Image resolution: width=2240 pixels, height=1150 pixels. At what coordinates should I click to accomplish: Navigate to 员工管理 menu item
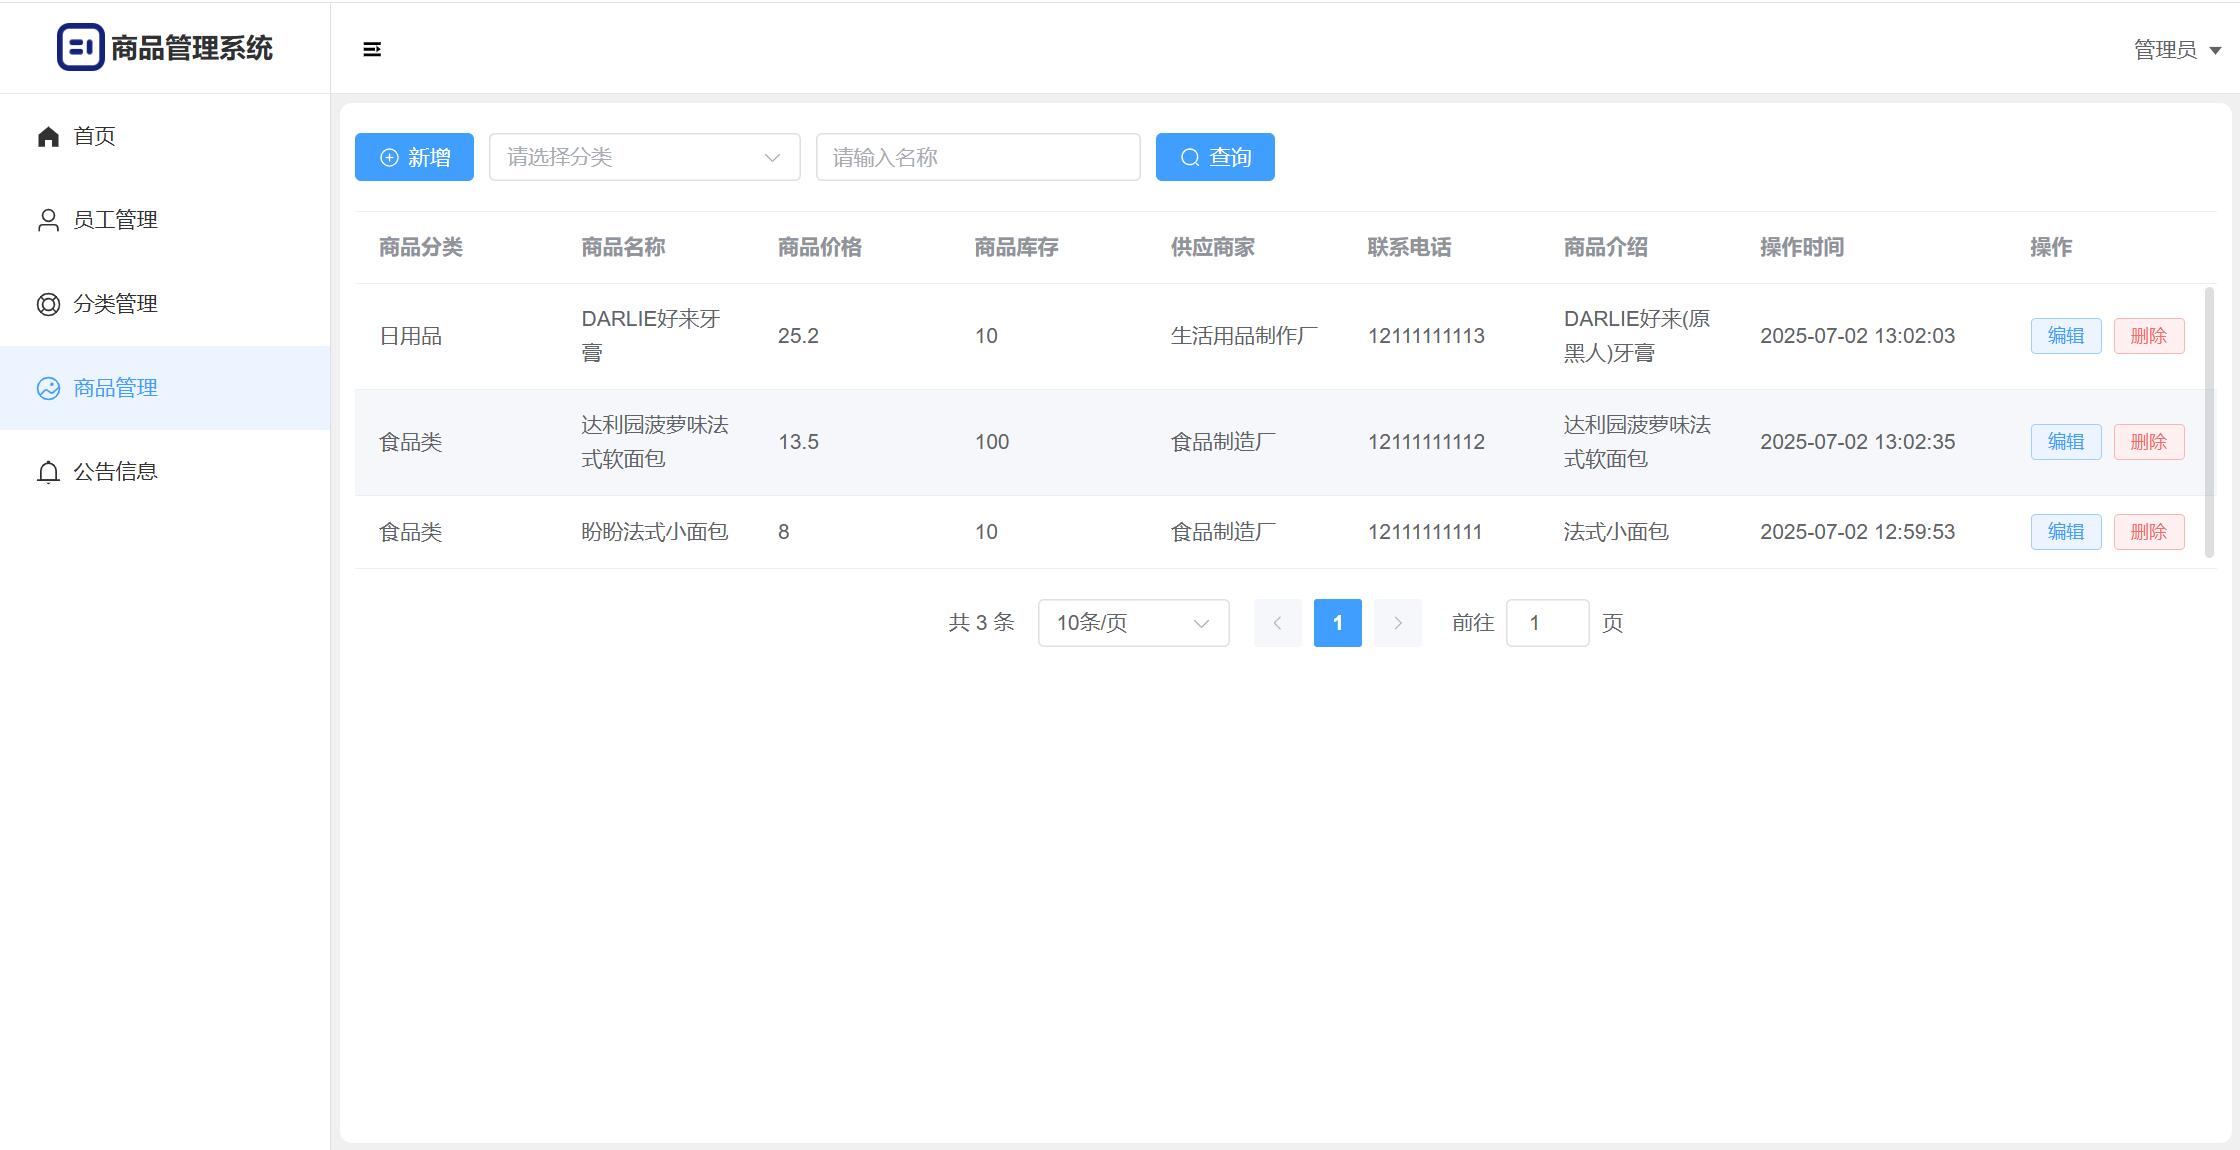115,220
